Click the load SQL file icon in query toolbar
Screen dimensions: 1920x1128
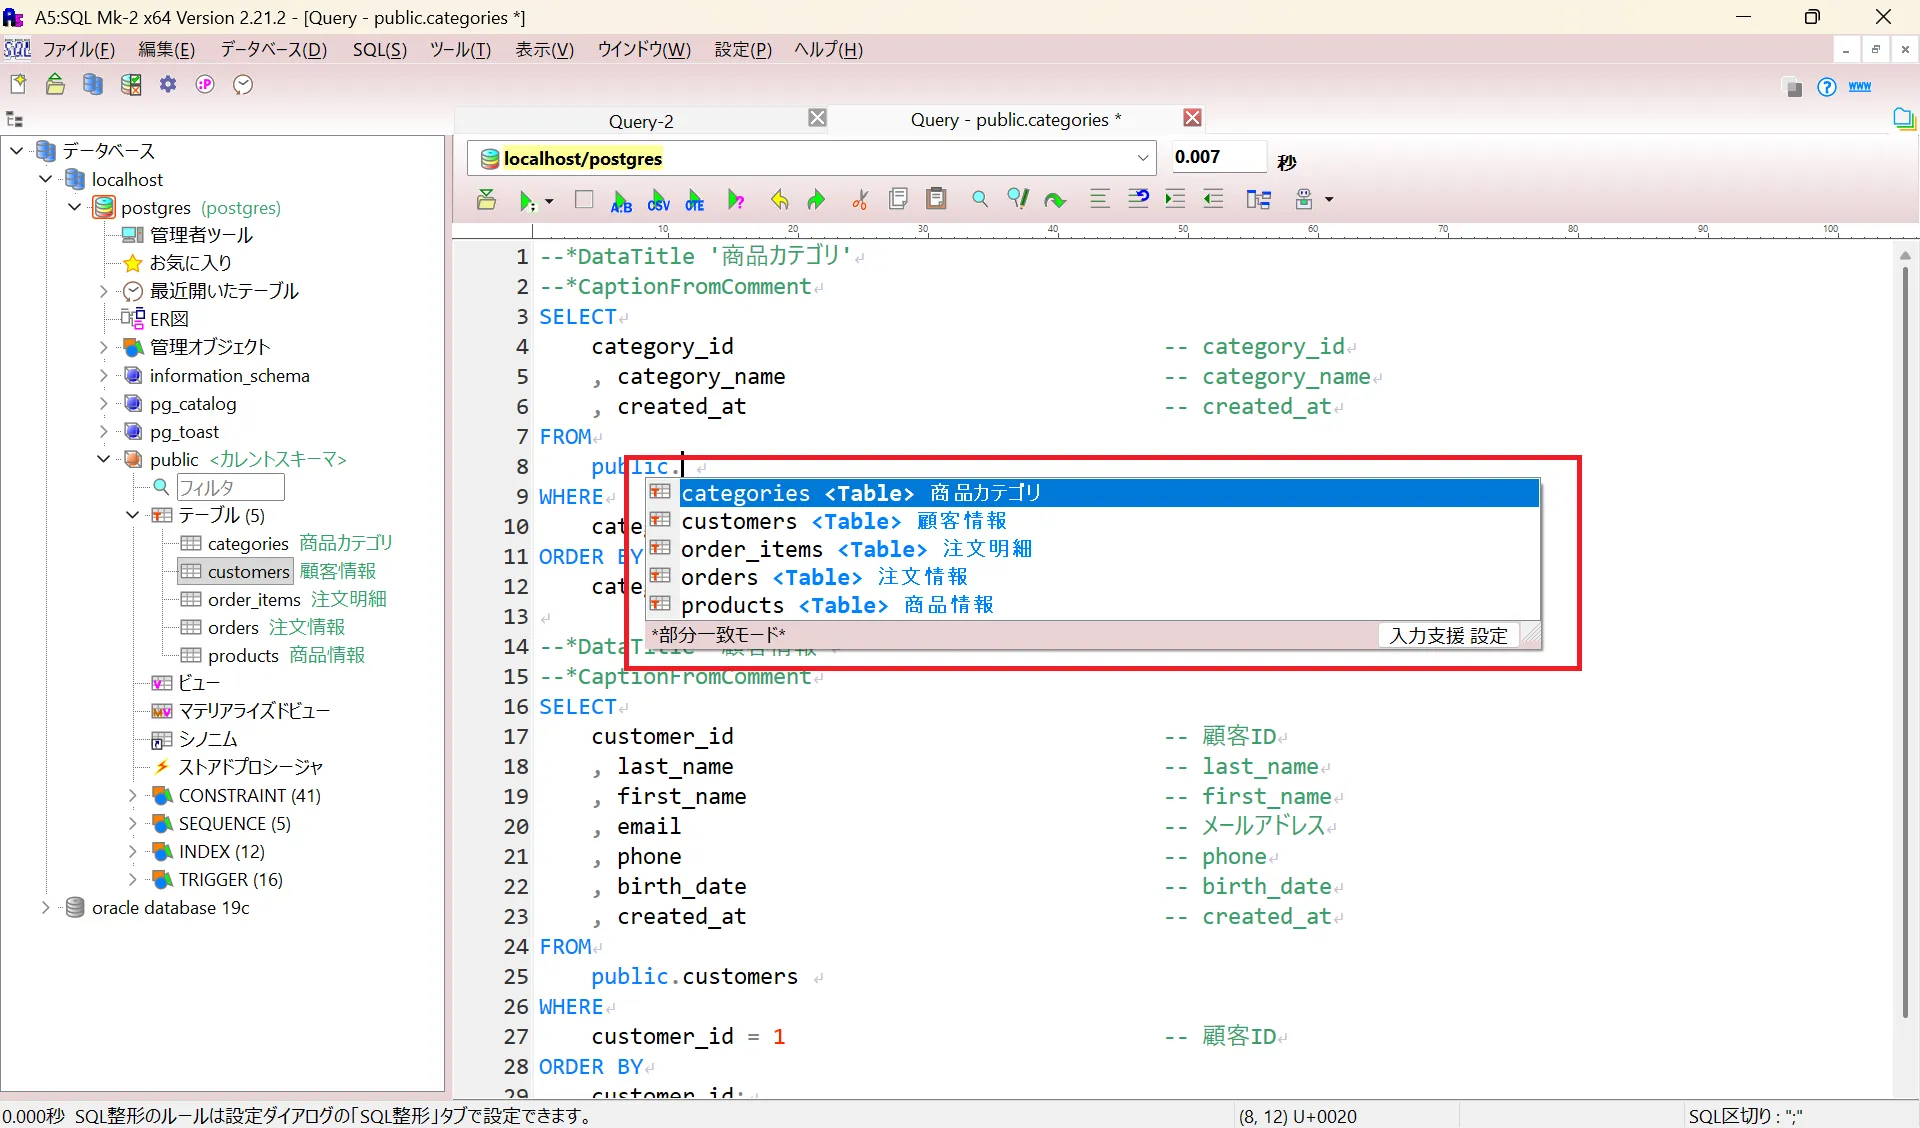pos(486,199)
